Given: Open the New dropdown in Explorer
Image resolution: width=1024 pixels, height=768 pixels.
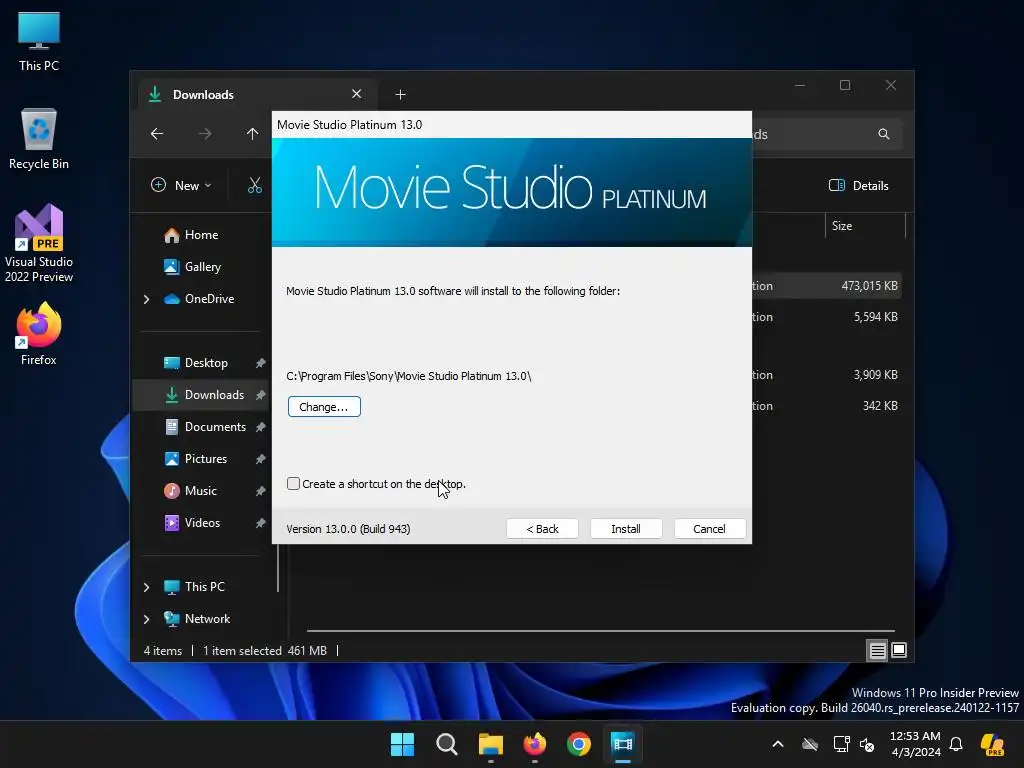Looking at the screenshot, I should (x=182, y=185).
